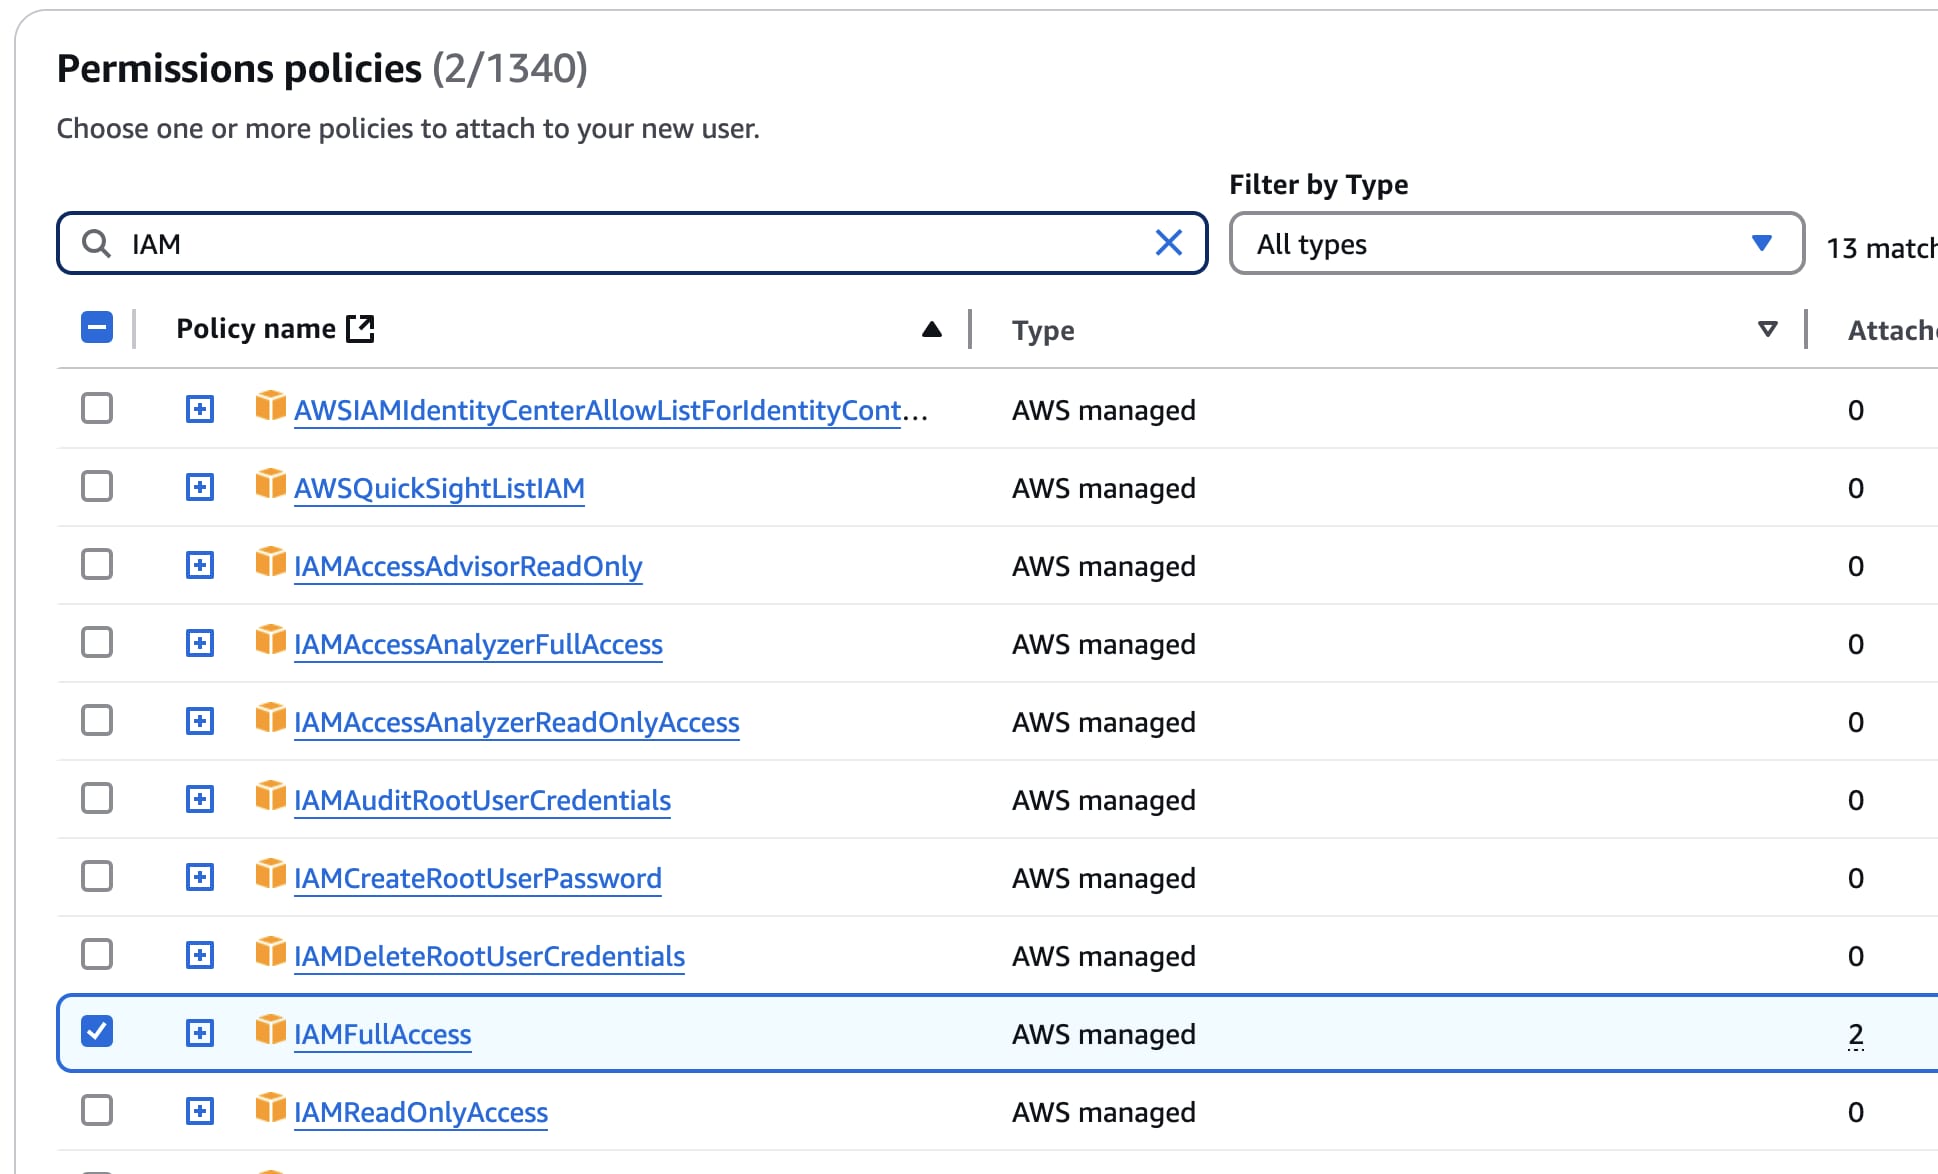Click orange box icon of IAMAccessAnalyzerReadOnlyAccess
Screen dimensions: 1938x1174
tap(270, 718)
